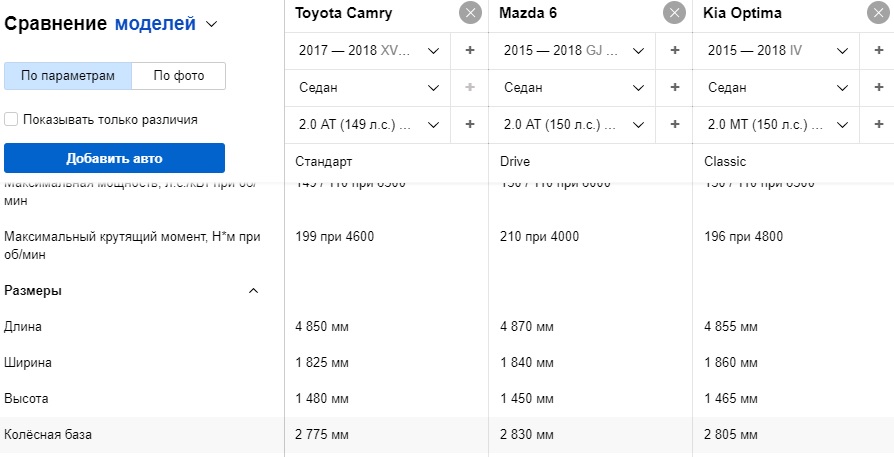894x457 pixels.
Task: Remove Mazda 6 with the X icon
Action: (674, 13)
